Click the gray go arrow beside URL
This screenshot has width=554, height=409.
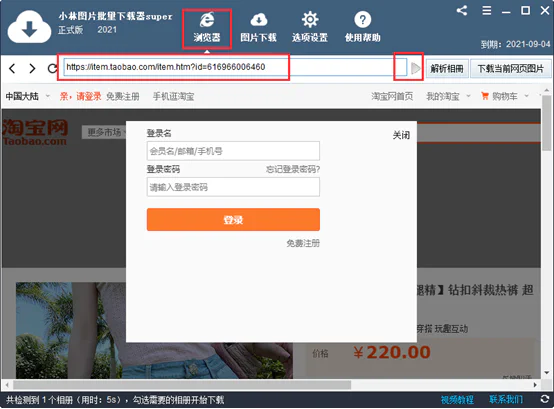click(416, 68)
